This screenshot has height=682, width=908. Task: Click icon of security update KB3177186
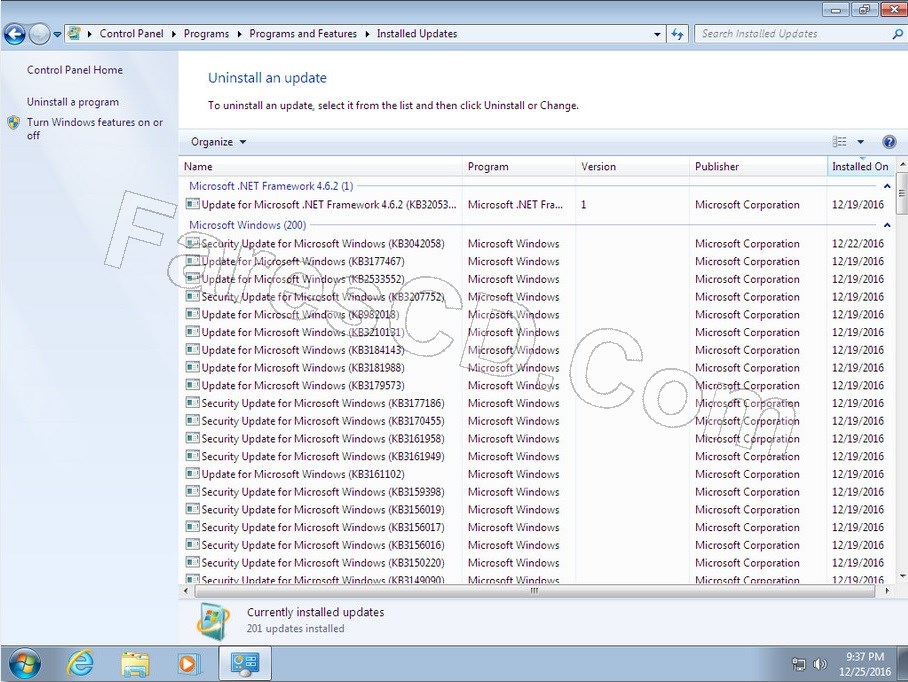(192, 403)
